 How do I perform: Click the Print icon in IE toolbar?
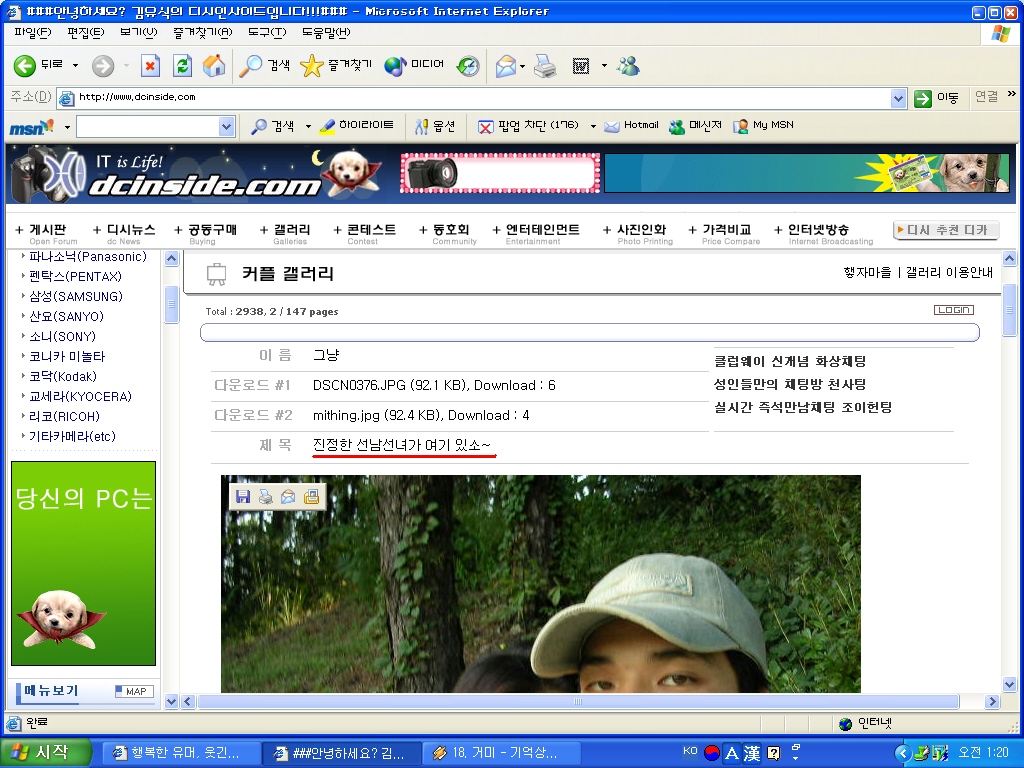coord(544,66)
